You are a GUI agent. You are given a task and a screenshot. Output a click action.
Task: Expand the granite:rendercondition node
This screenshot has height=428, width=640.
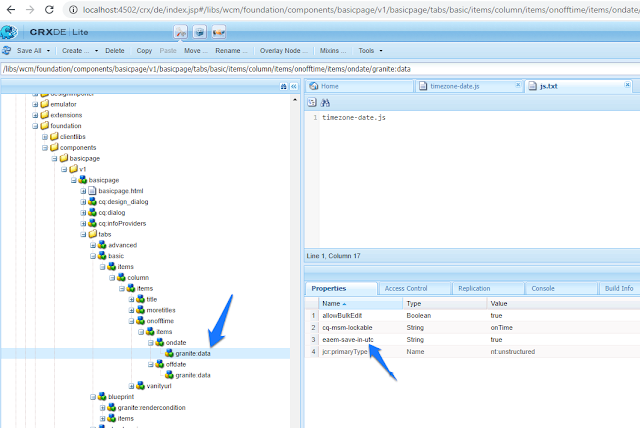103,408
